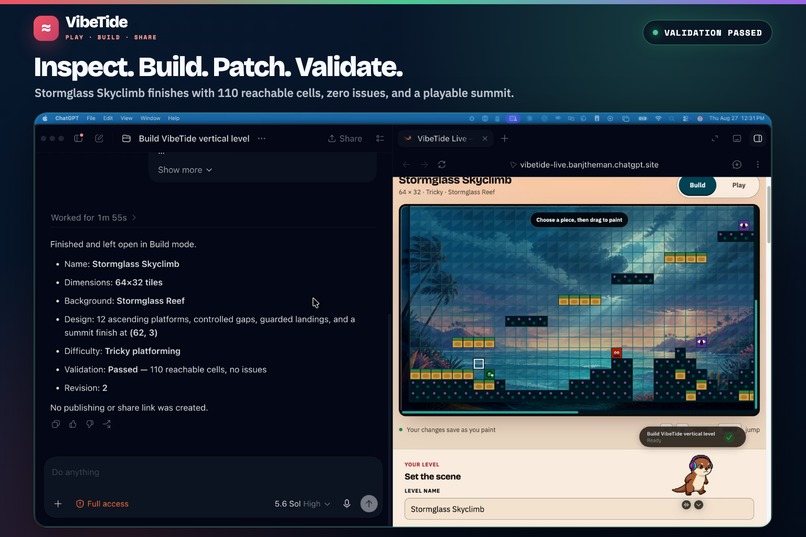
Task: Open the Apple menu
Action: 45,118
